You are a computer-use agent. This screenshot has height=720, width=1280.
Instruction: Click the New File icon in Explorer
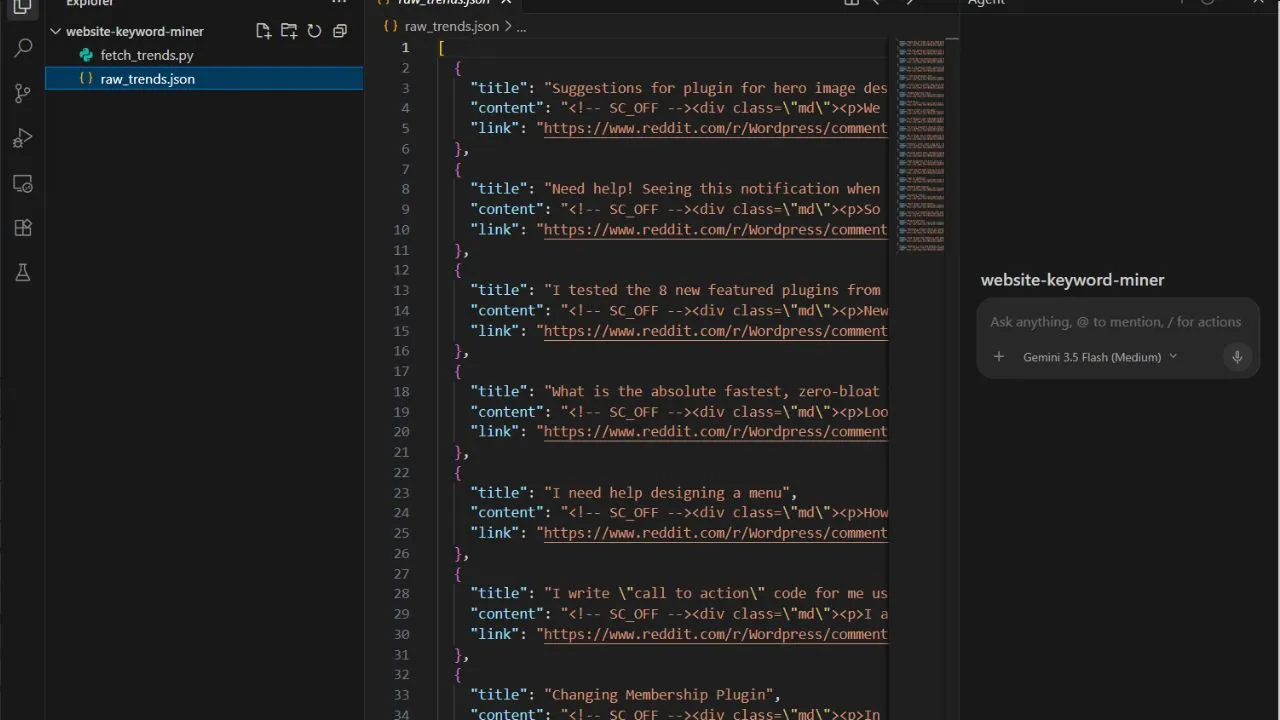click(263, 31)
